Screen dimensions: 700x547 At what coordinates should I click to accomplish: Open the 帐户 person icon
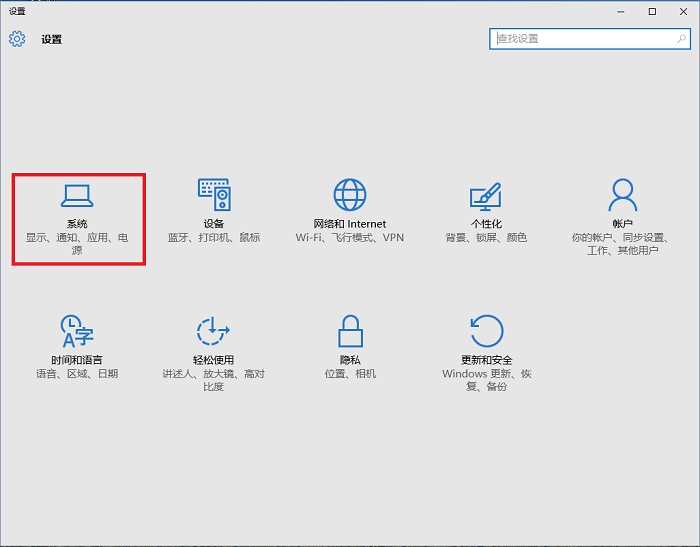(622, 194)
